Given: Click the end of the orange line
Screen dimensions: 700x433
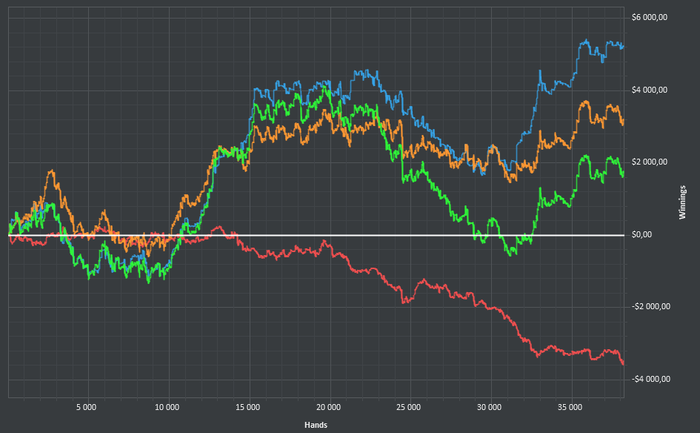Looking at the screenshot, I should [623, 122].
